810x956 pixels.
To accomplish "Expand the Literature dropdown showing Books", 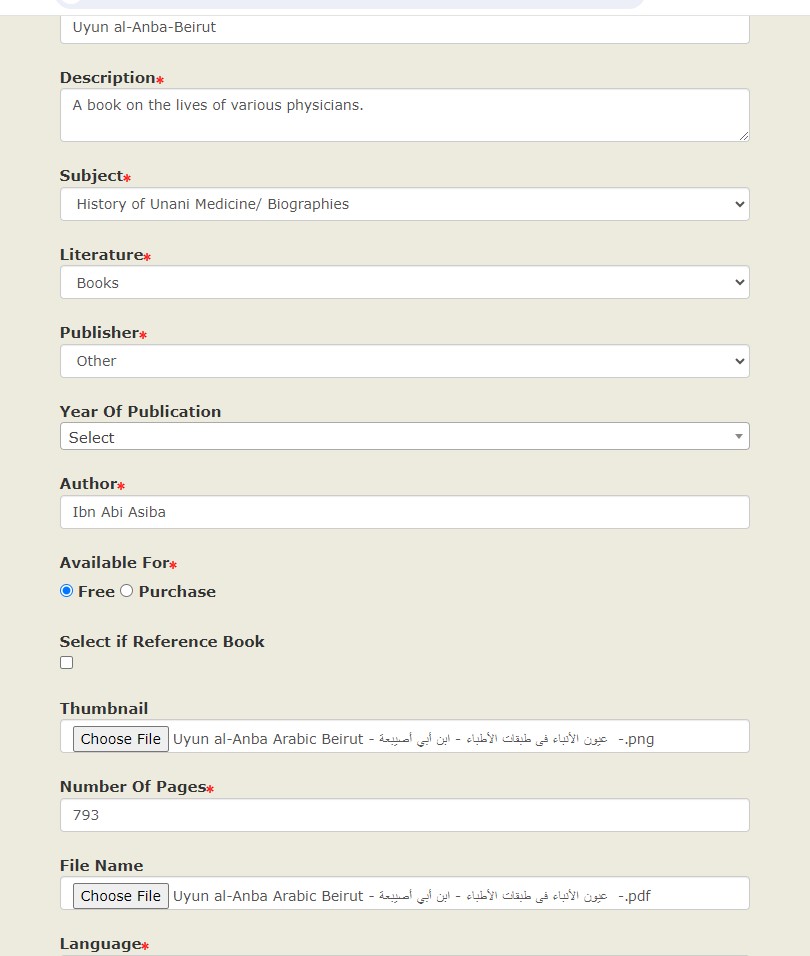I will pos(404,283).
